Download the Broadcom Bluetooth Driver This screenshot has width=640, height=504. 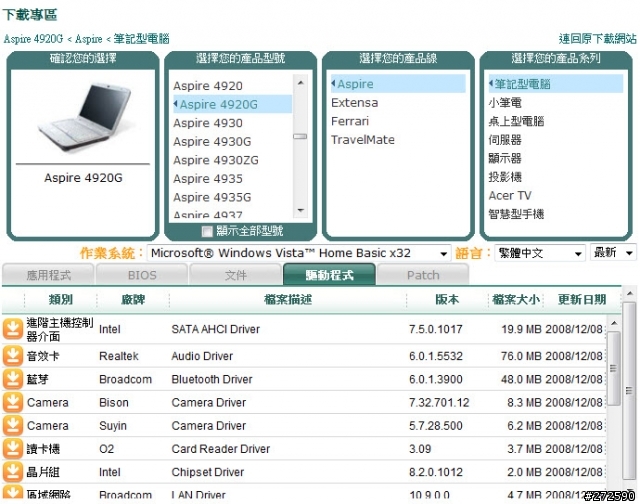(13, 379)
